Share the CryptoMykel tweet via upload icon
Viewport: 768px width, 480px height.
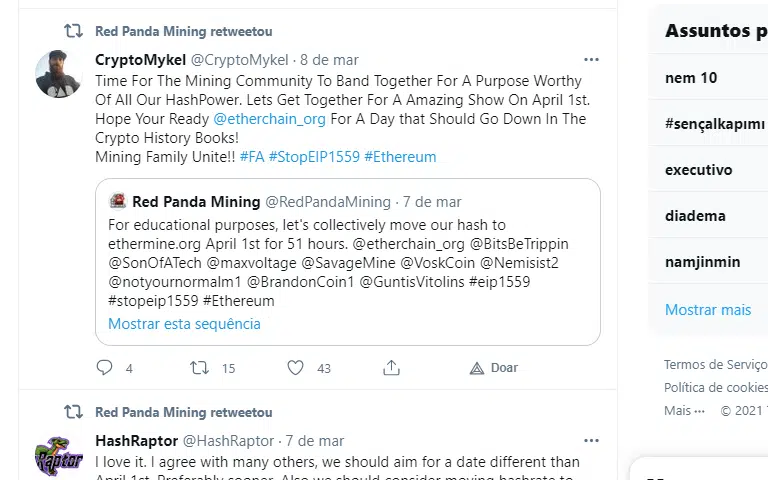[x=391, y=367]
